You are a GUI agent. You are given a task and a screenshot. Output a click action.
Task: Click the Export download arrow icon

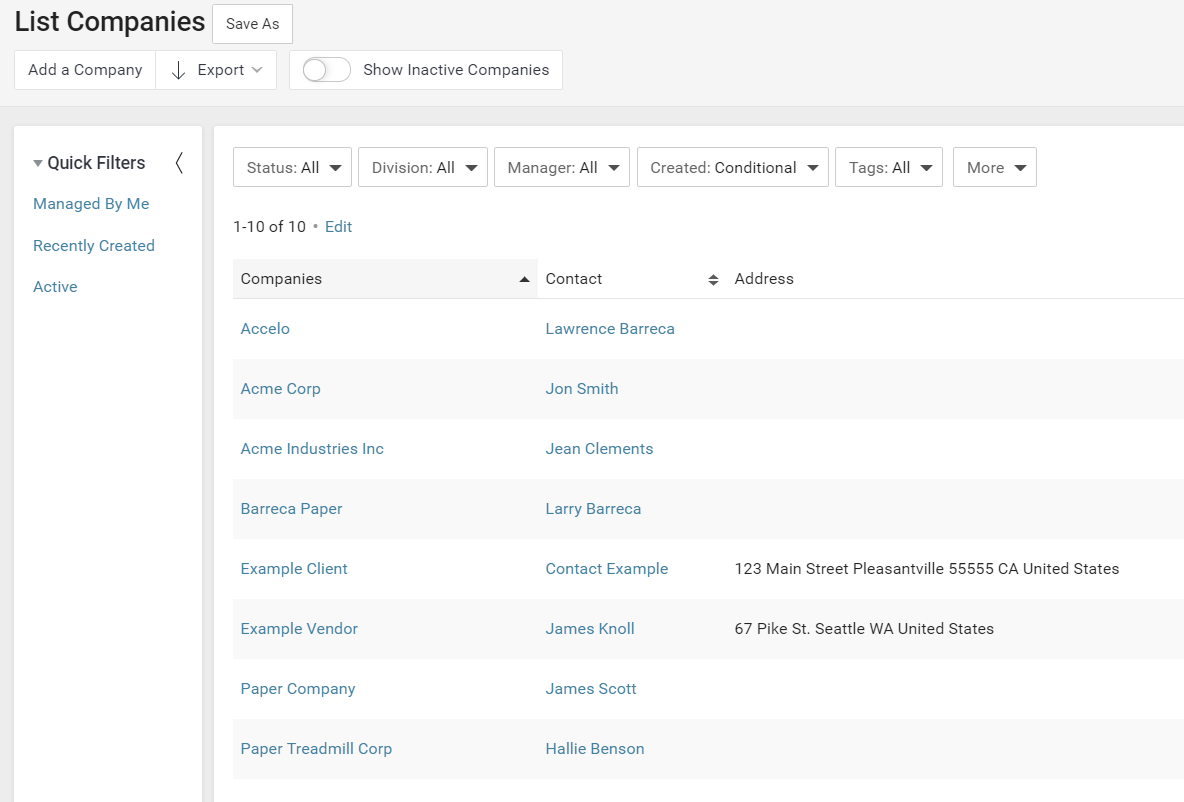point(179,70)
